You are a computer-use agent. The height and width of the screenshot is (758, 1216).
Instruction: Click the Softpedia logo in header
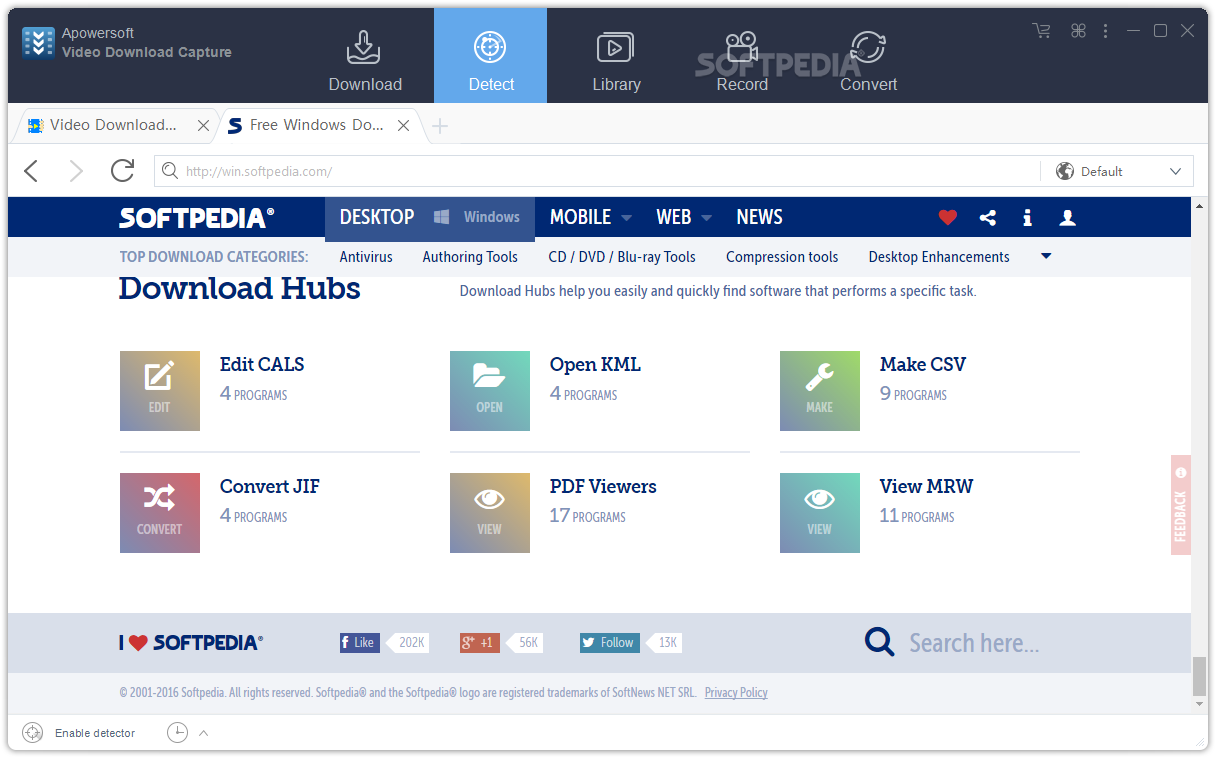[196, 217]
